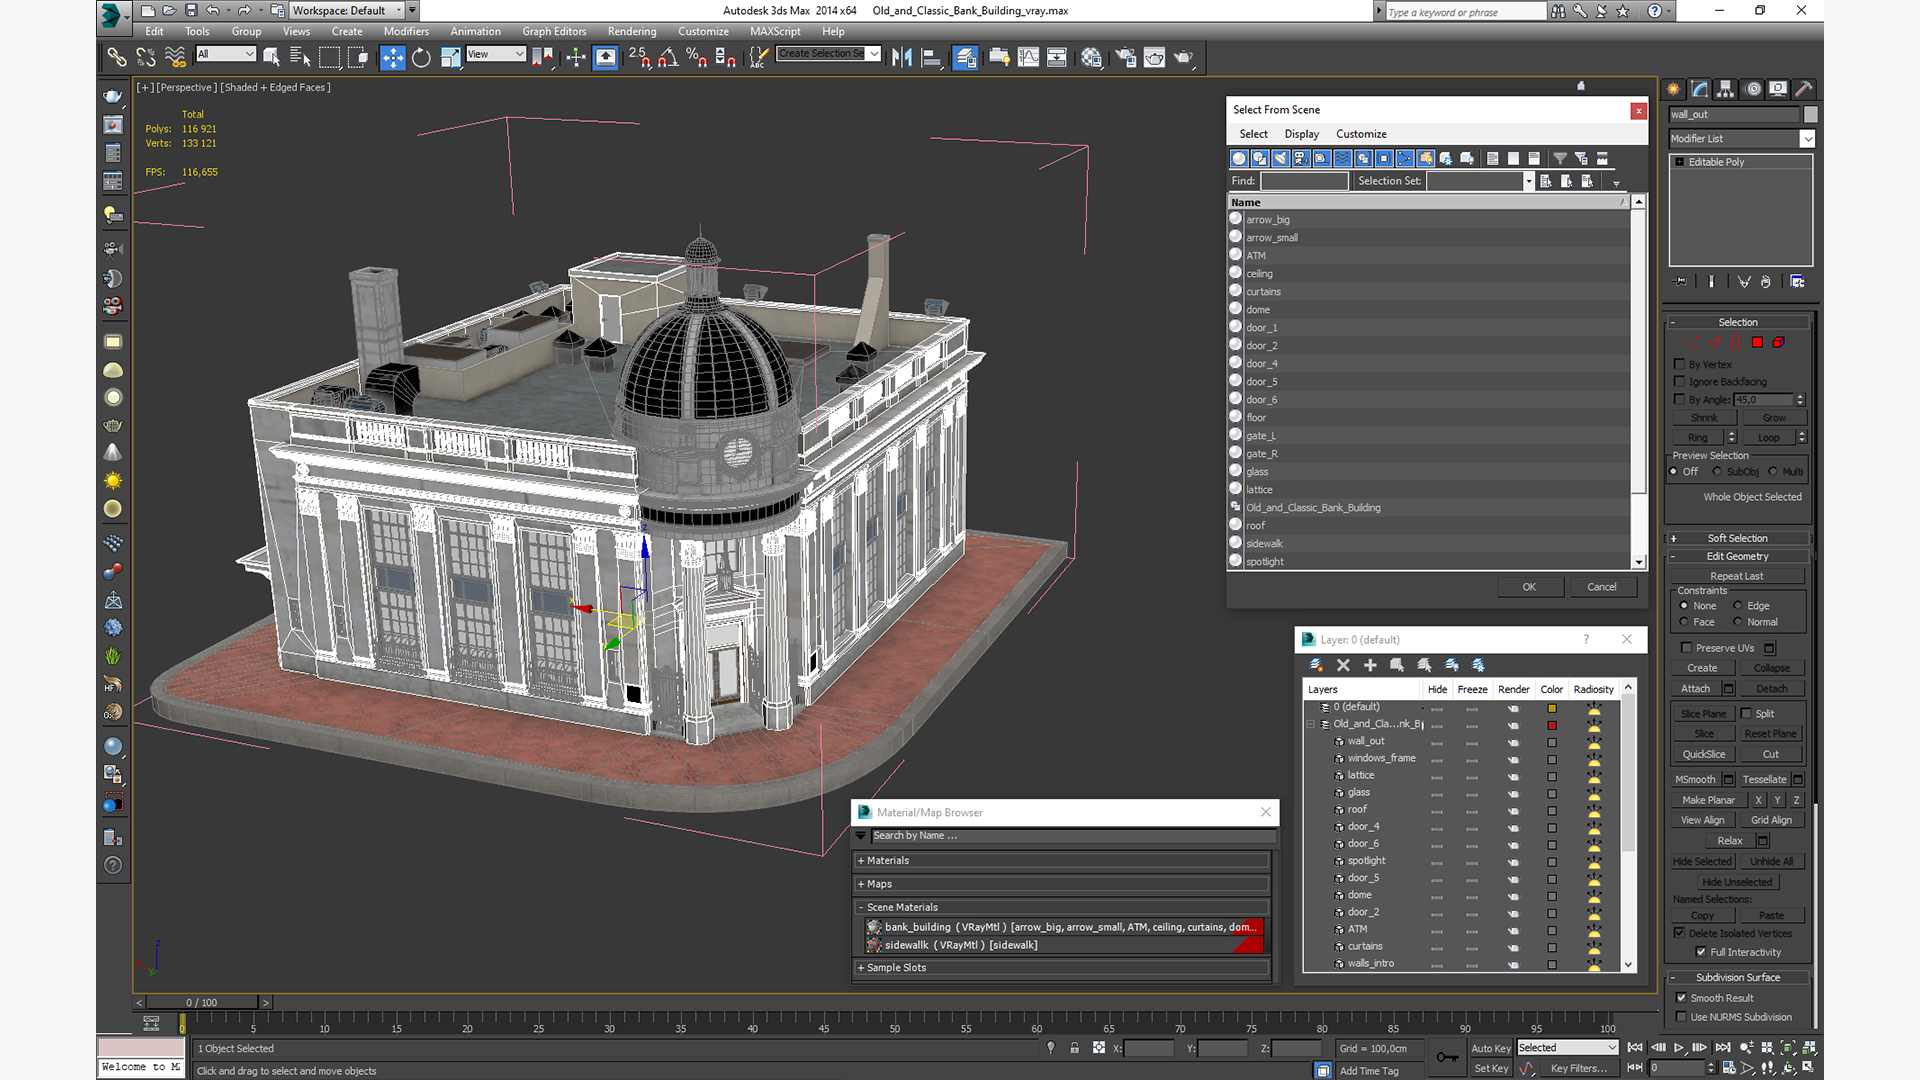Click Play Animation button
The image size is (1920, 1080).
(1679, 1048)
